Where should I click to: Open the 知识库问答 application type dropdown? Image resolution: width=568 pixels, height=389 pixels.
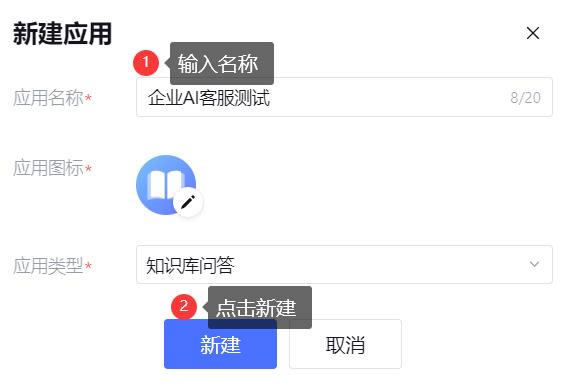coord(344,264)
